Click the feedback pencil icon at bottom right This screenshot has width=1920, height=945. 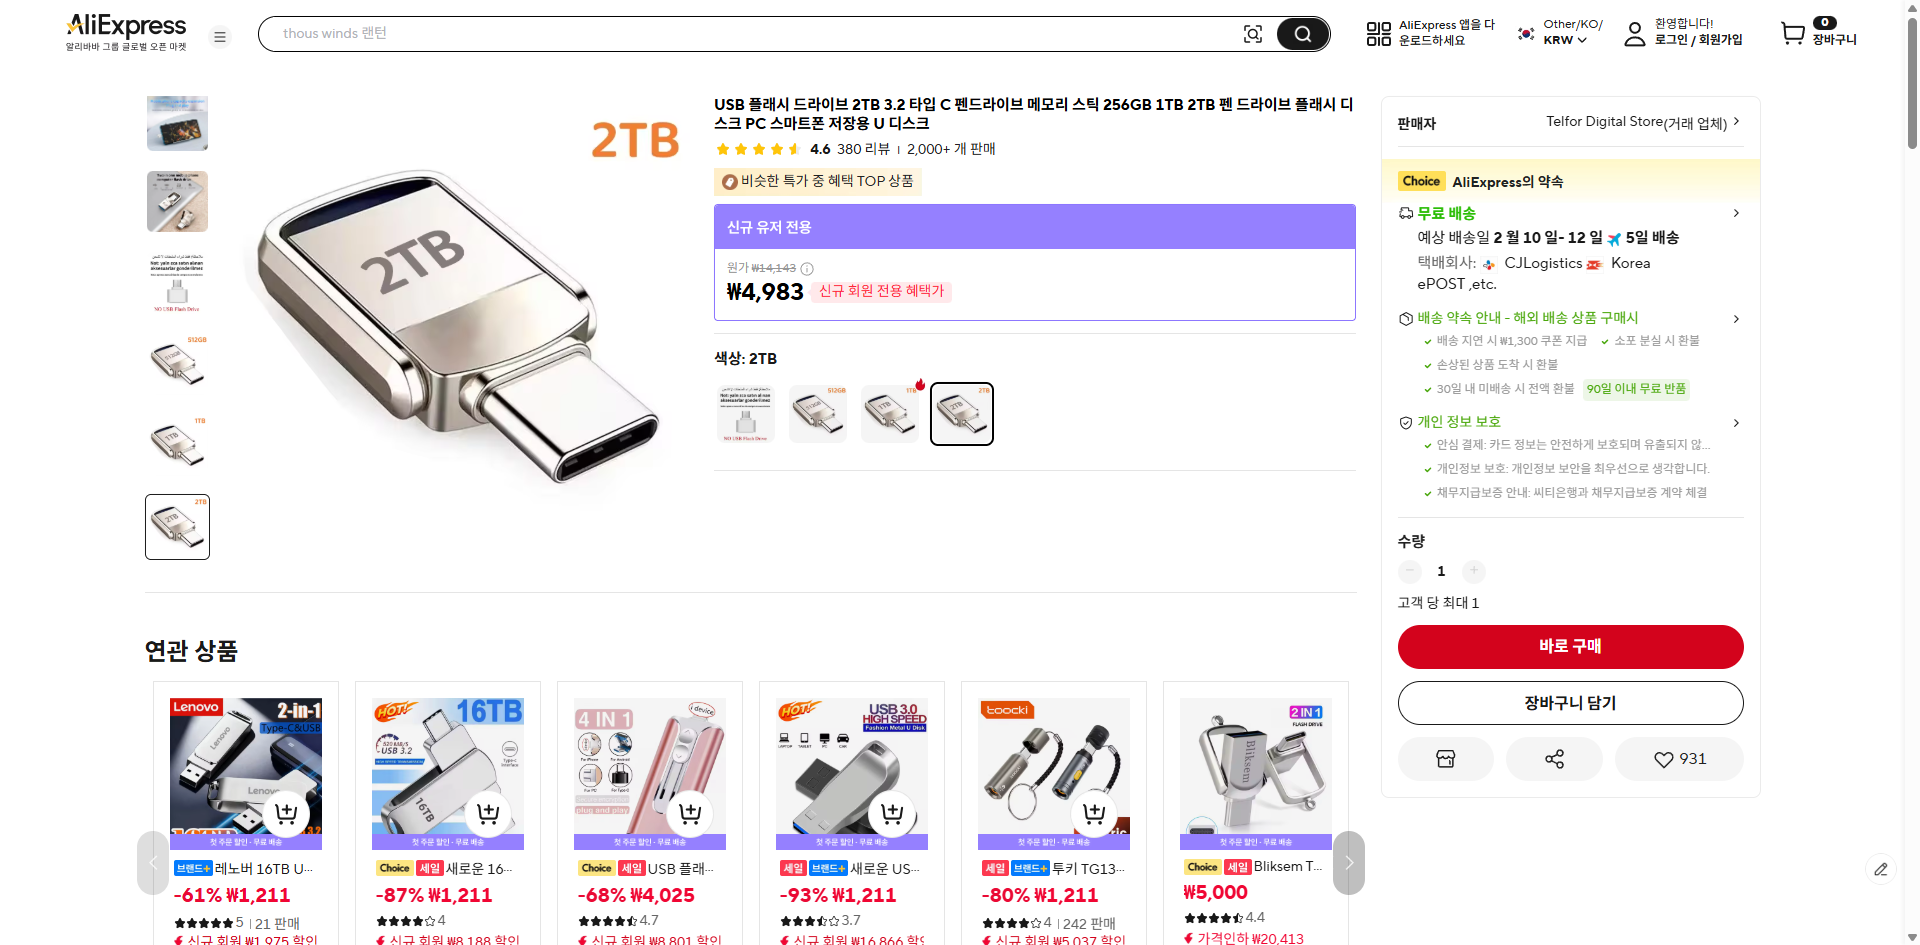[1882, 870]
